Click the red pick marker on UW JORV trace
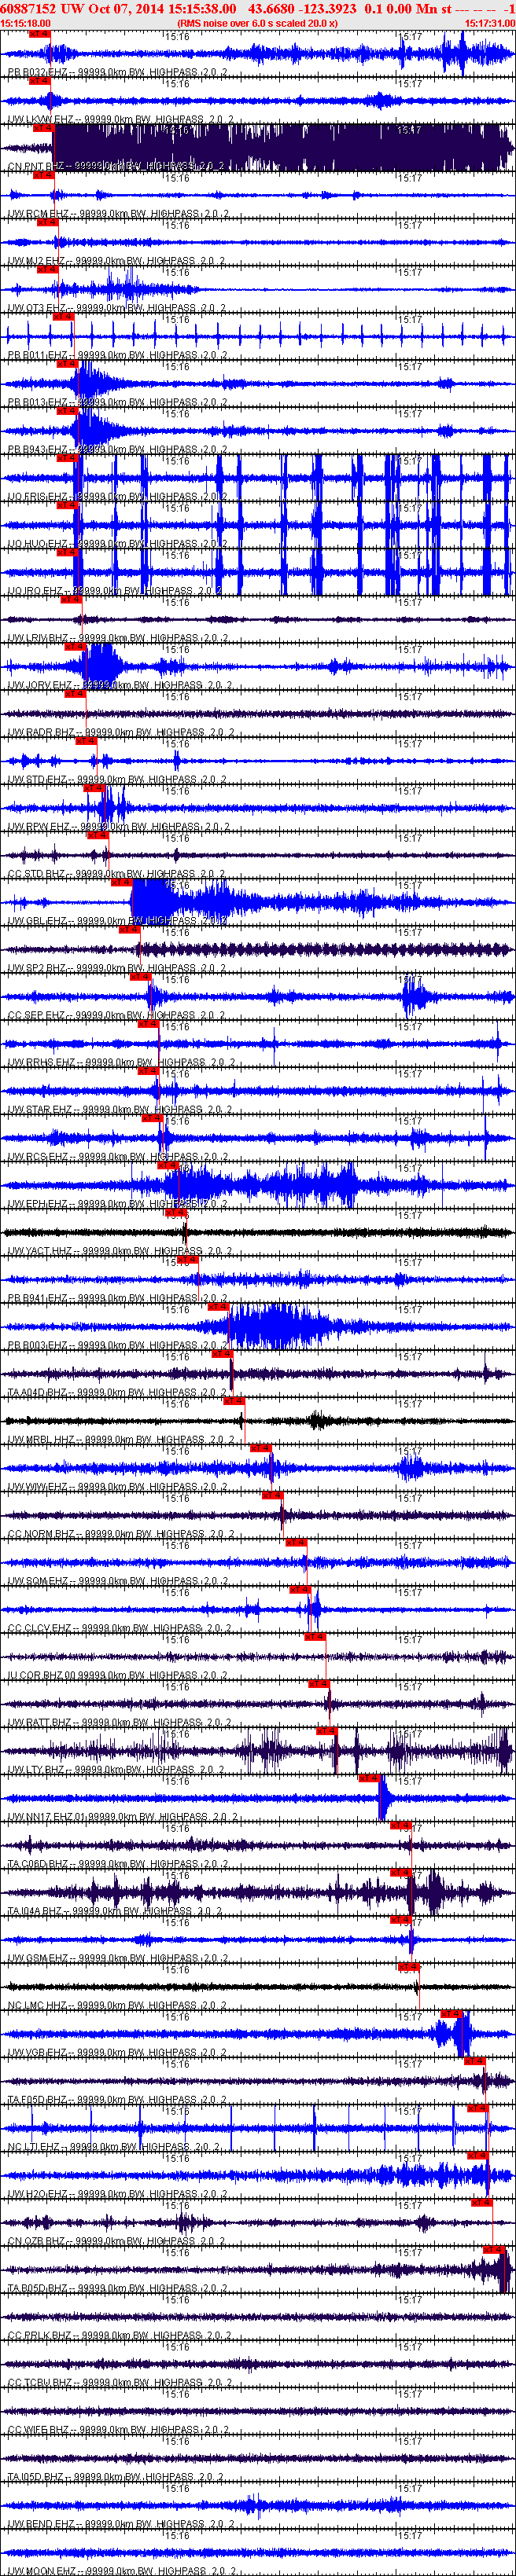The width and height of the screenshot is (516, 2576). (75, 647)
